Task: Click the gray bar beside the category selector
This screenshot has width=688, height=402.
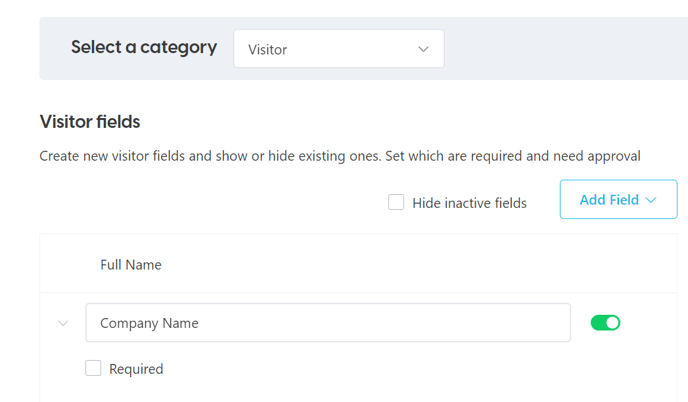Action: [566, 49]
